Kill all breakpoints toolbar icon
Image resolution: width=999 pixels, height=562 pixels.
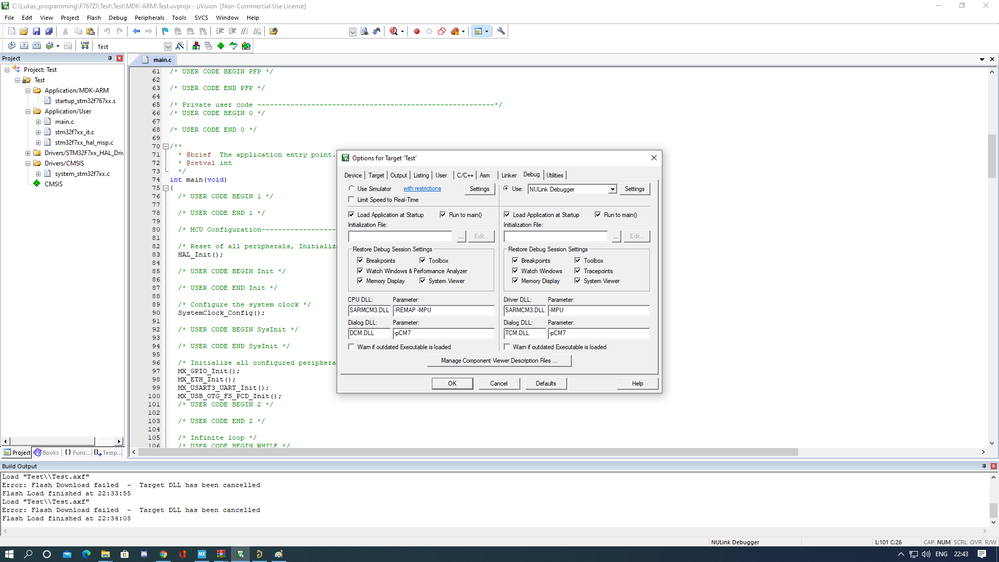pyautogui.click(x=455, y=31)
